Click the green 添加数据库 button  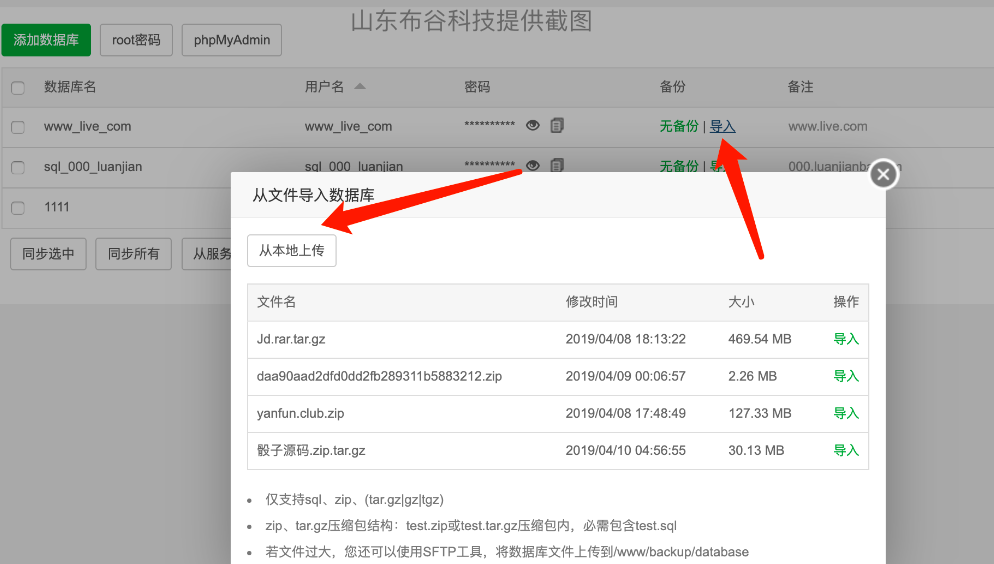[x=46, y=40]
